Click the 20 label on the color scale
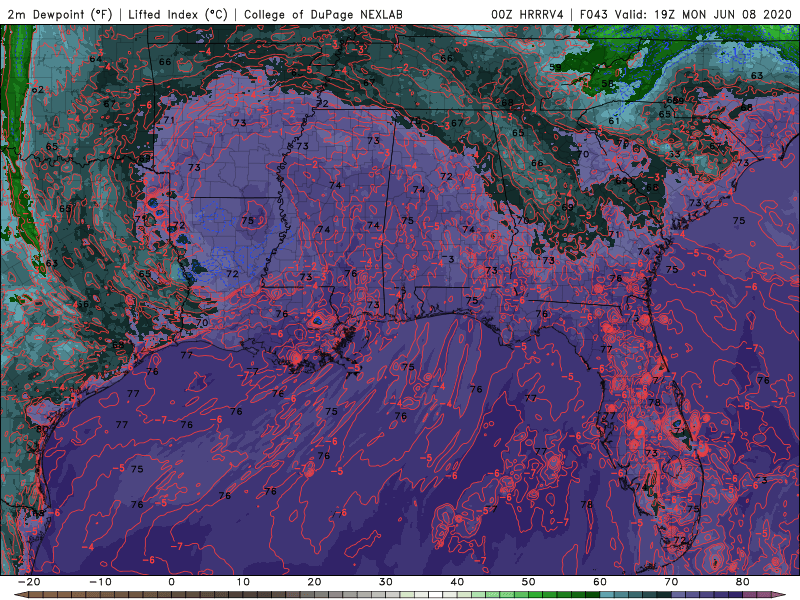 tap(314, 582)
